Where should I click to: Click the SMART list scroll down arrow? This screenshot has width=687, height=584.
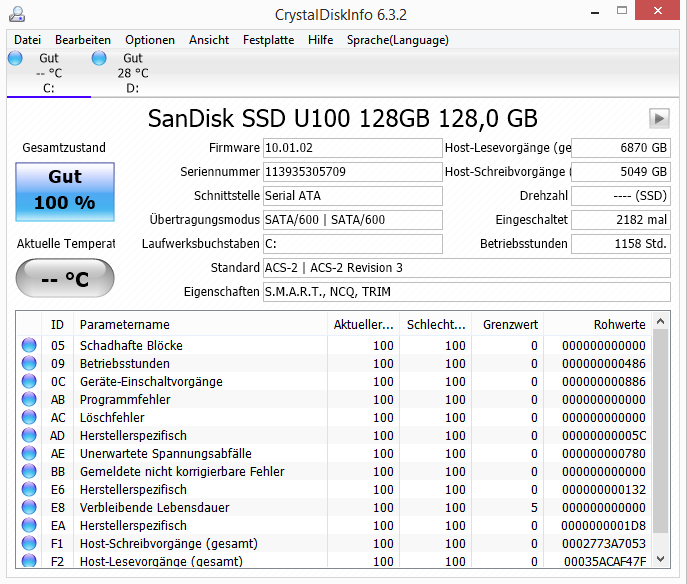click(x=661, y=559)
